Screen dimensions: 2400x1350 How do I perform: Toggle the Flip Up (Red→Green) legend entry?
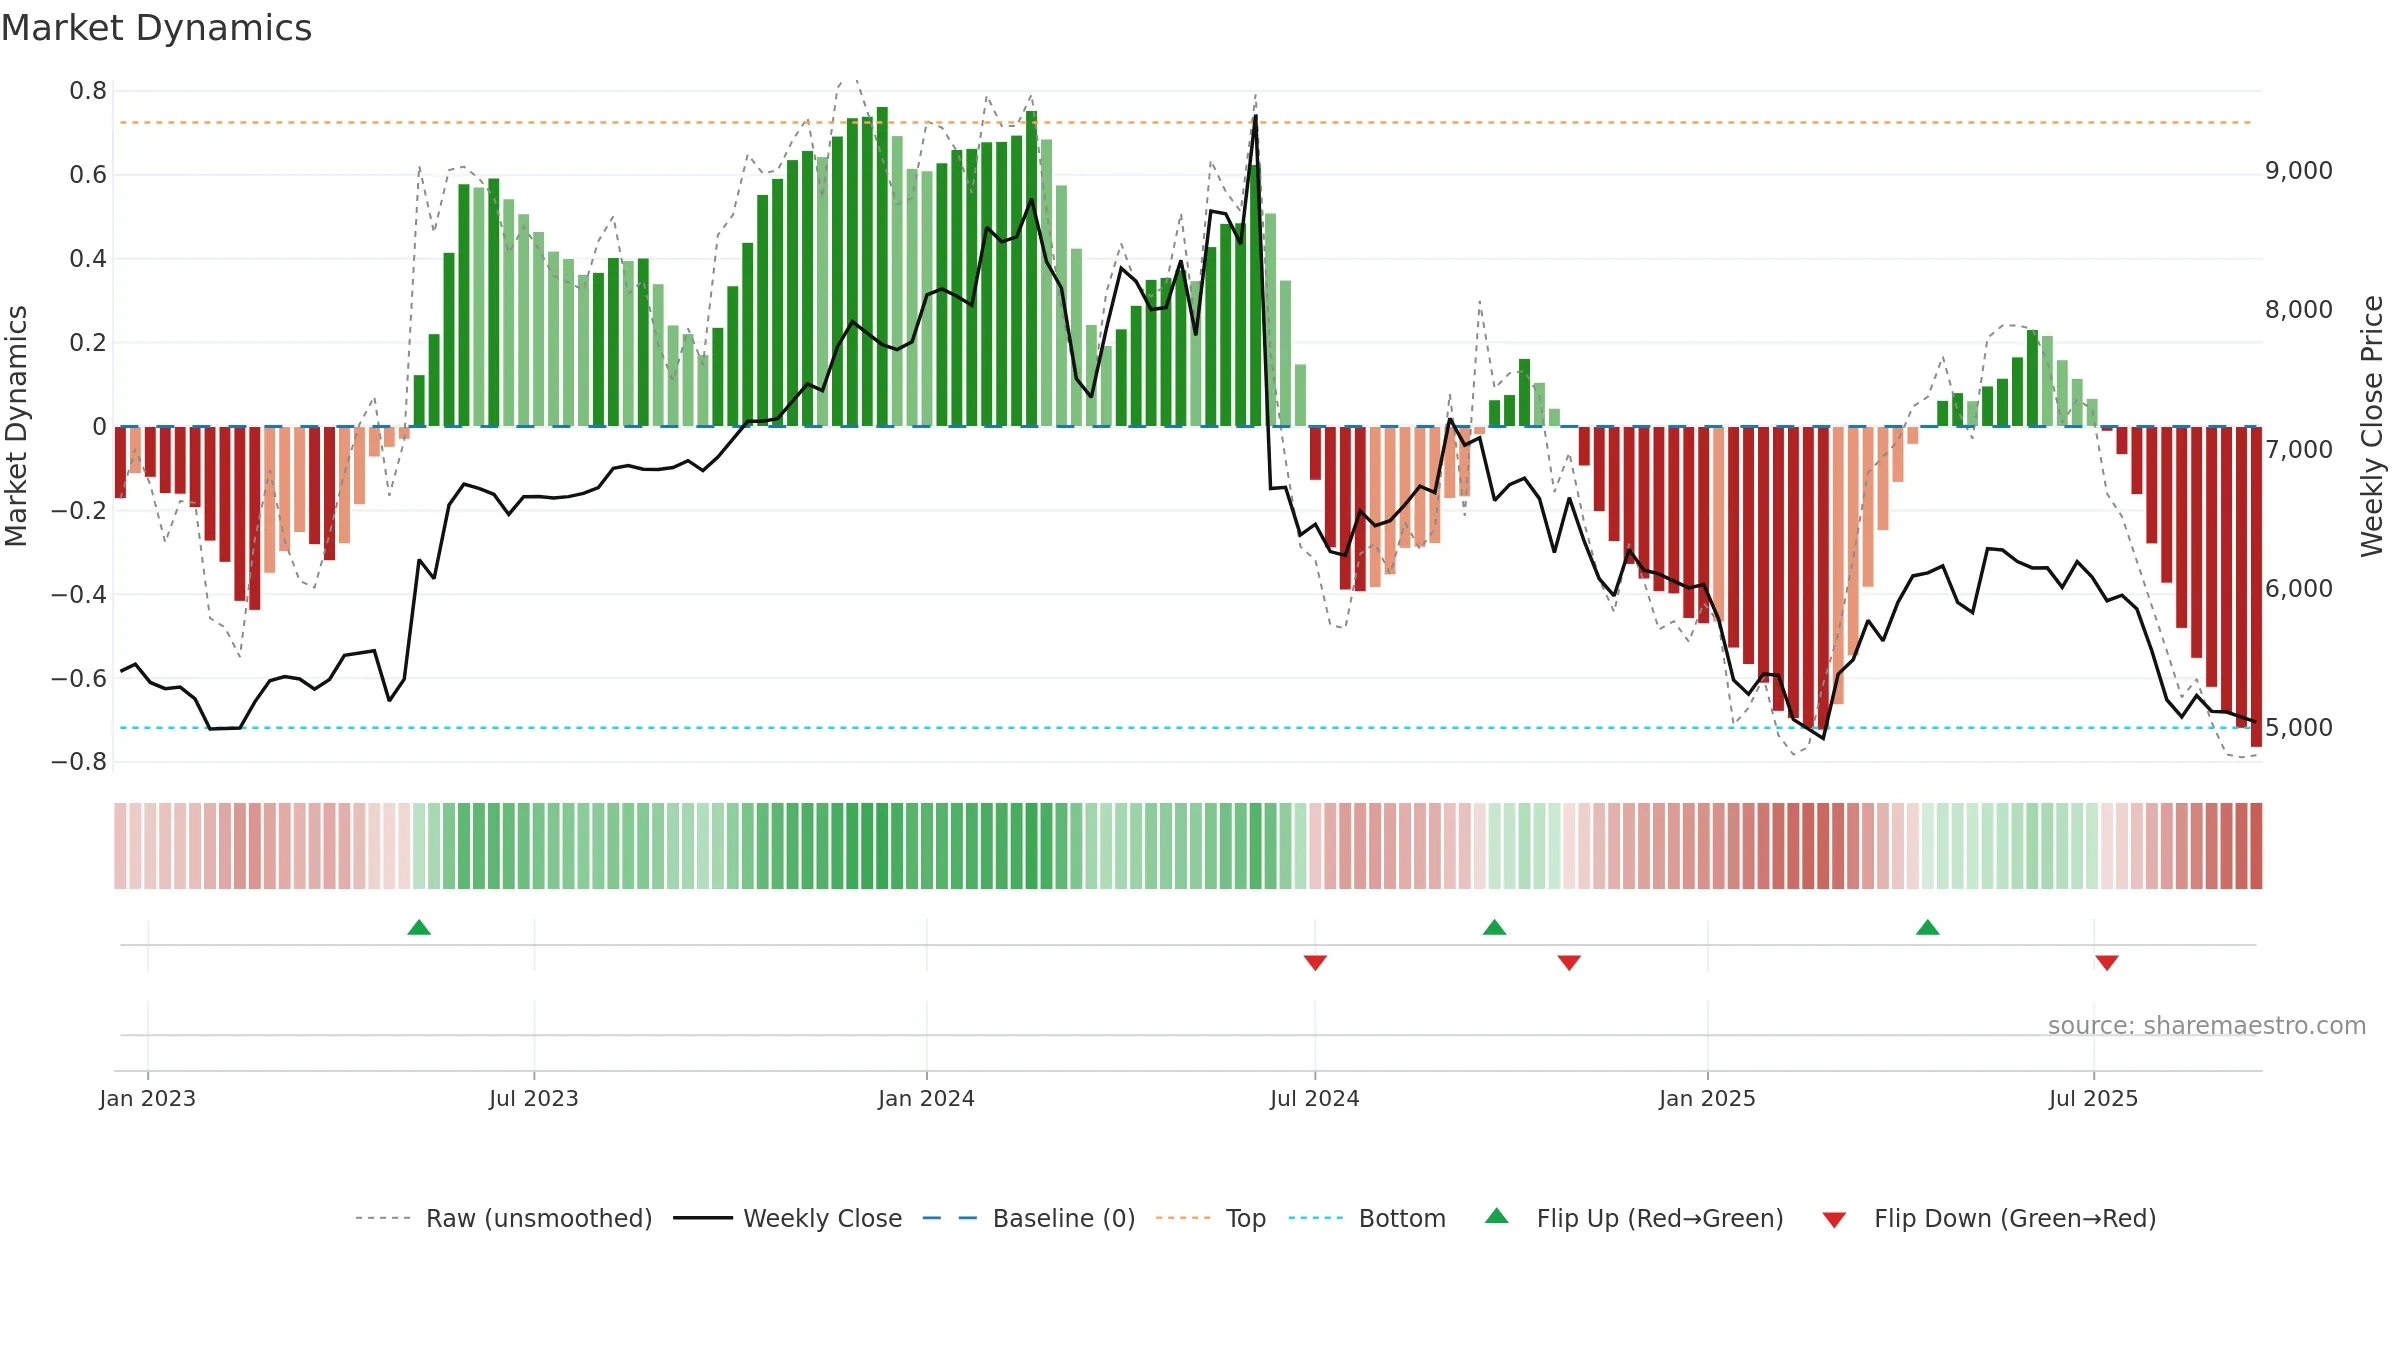(x=1634, y=1218)
